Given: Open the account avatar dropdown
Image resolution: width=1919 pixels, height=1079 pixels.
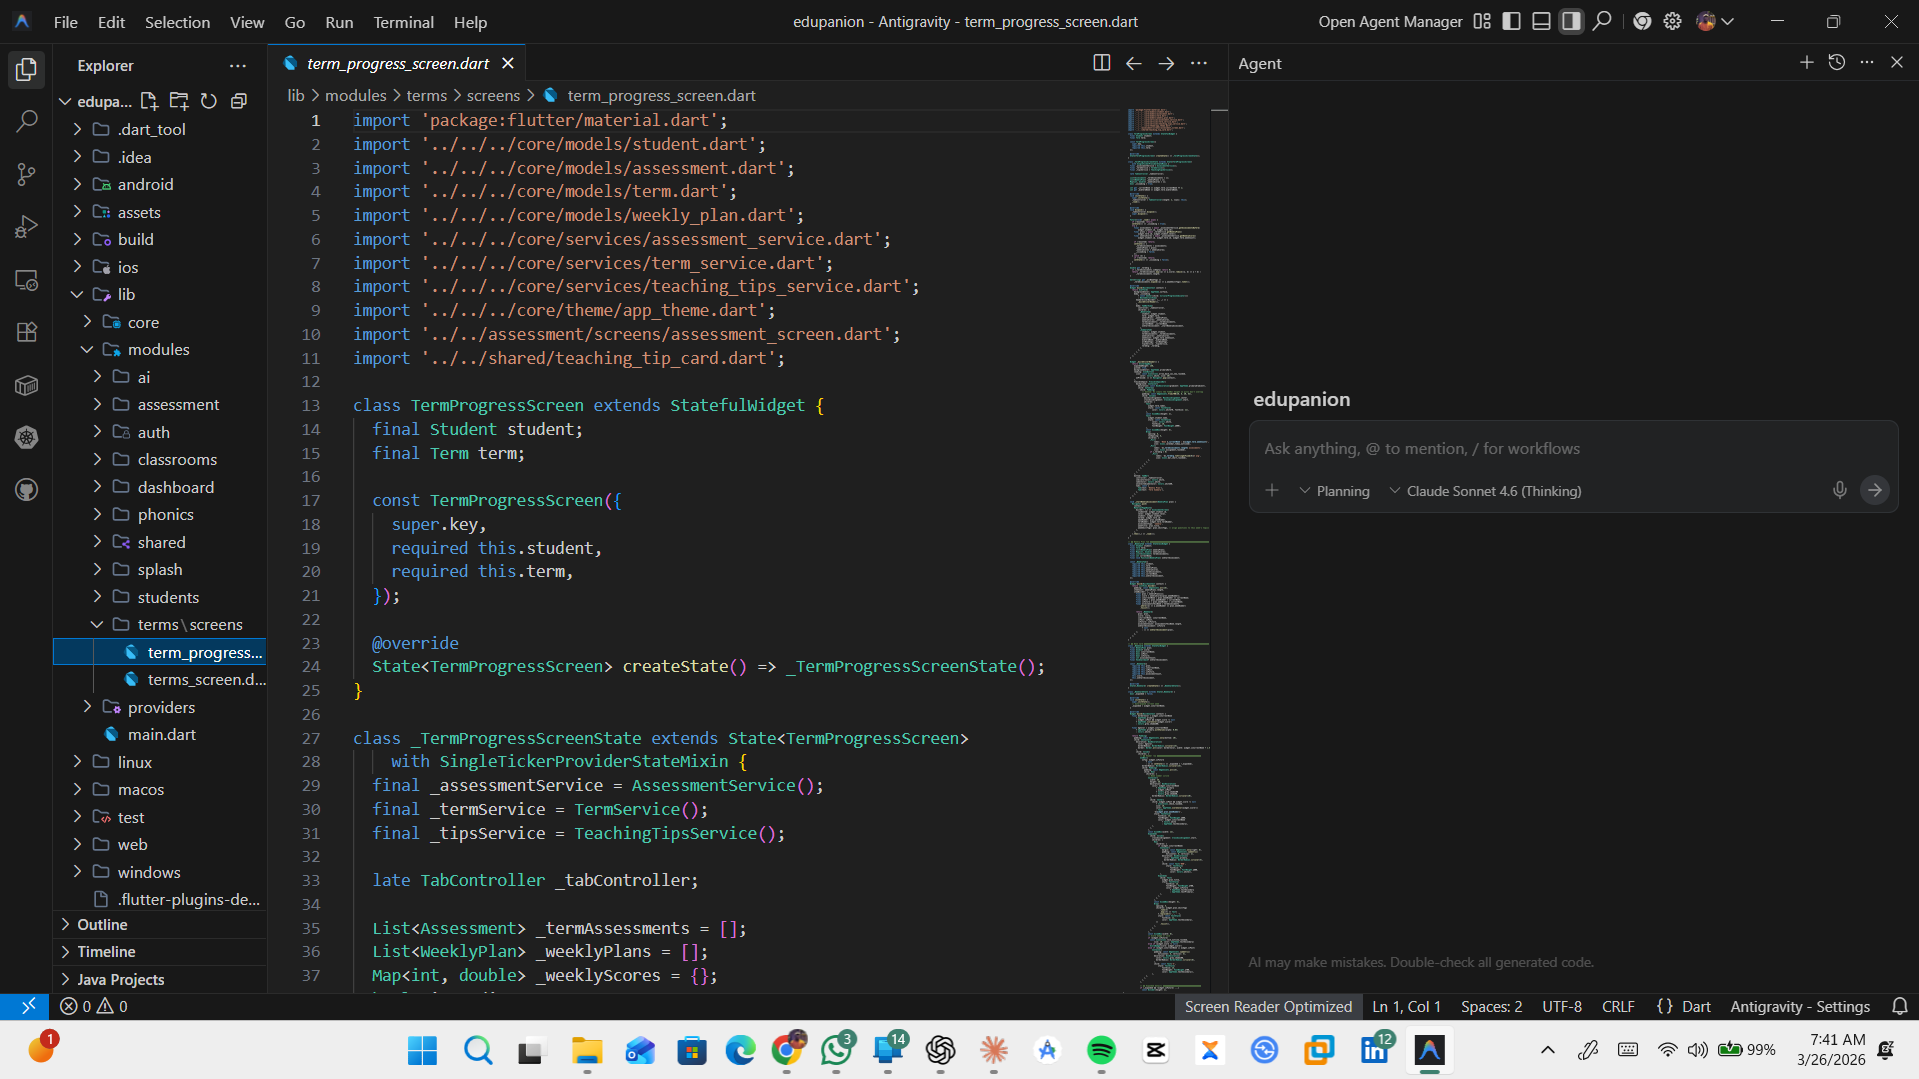Looking at the screenshot, I should click(x=1715, y=21).
